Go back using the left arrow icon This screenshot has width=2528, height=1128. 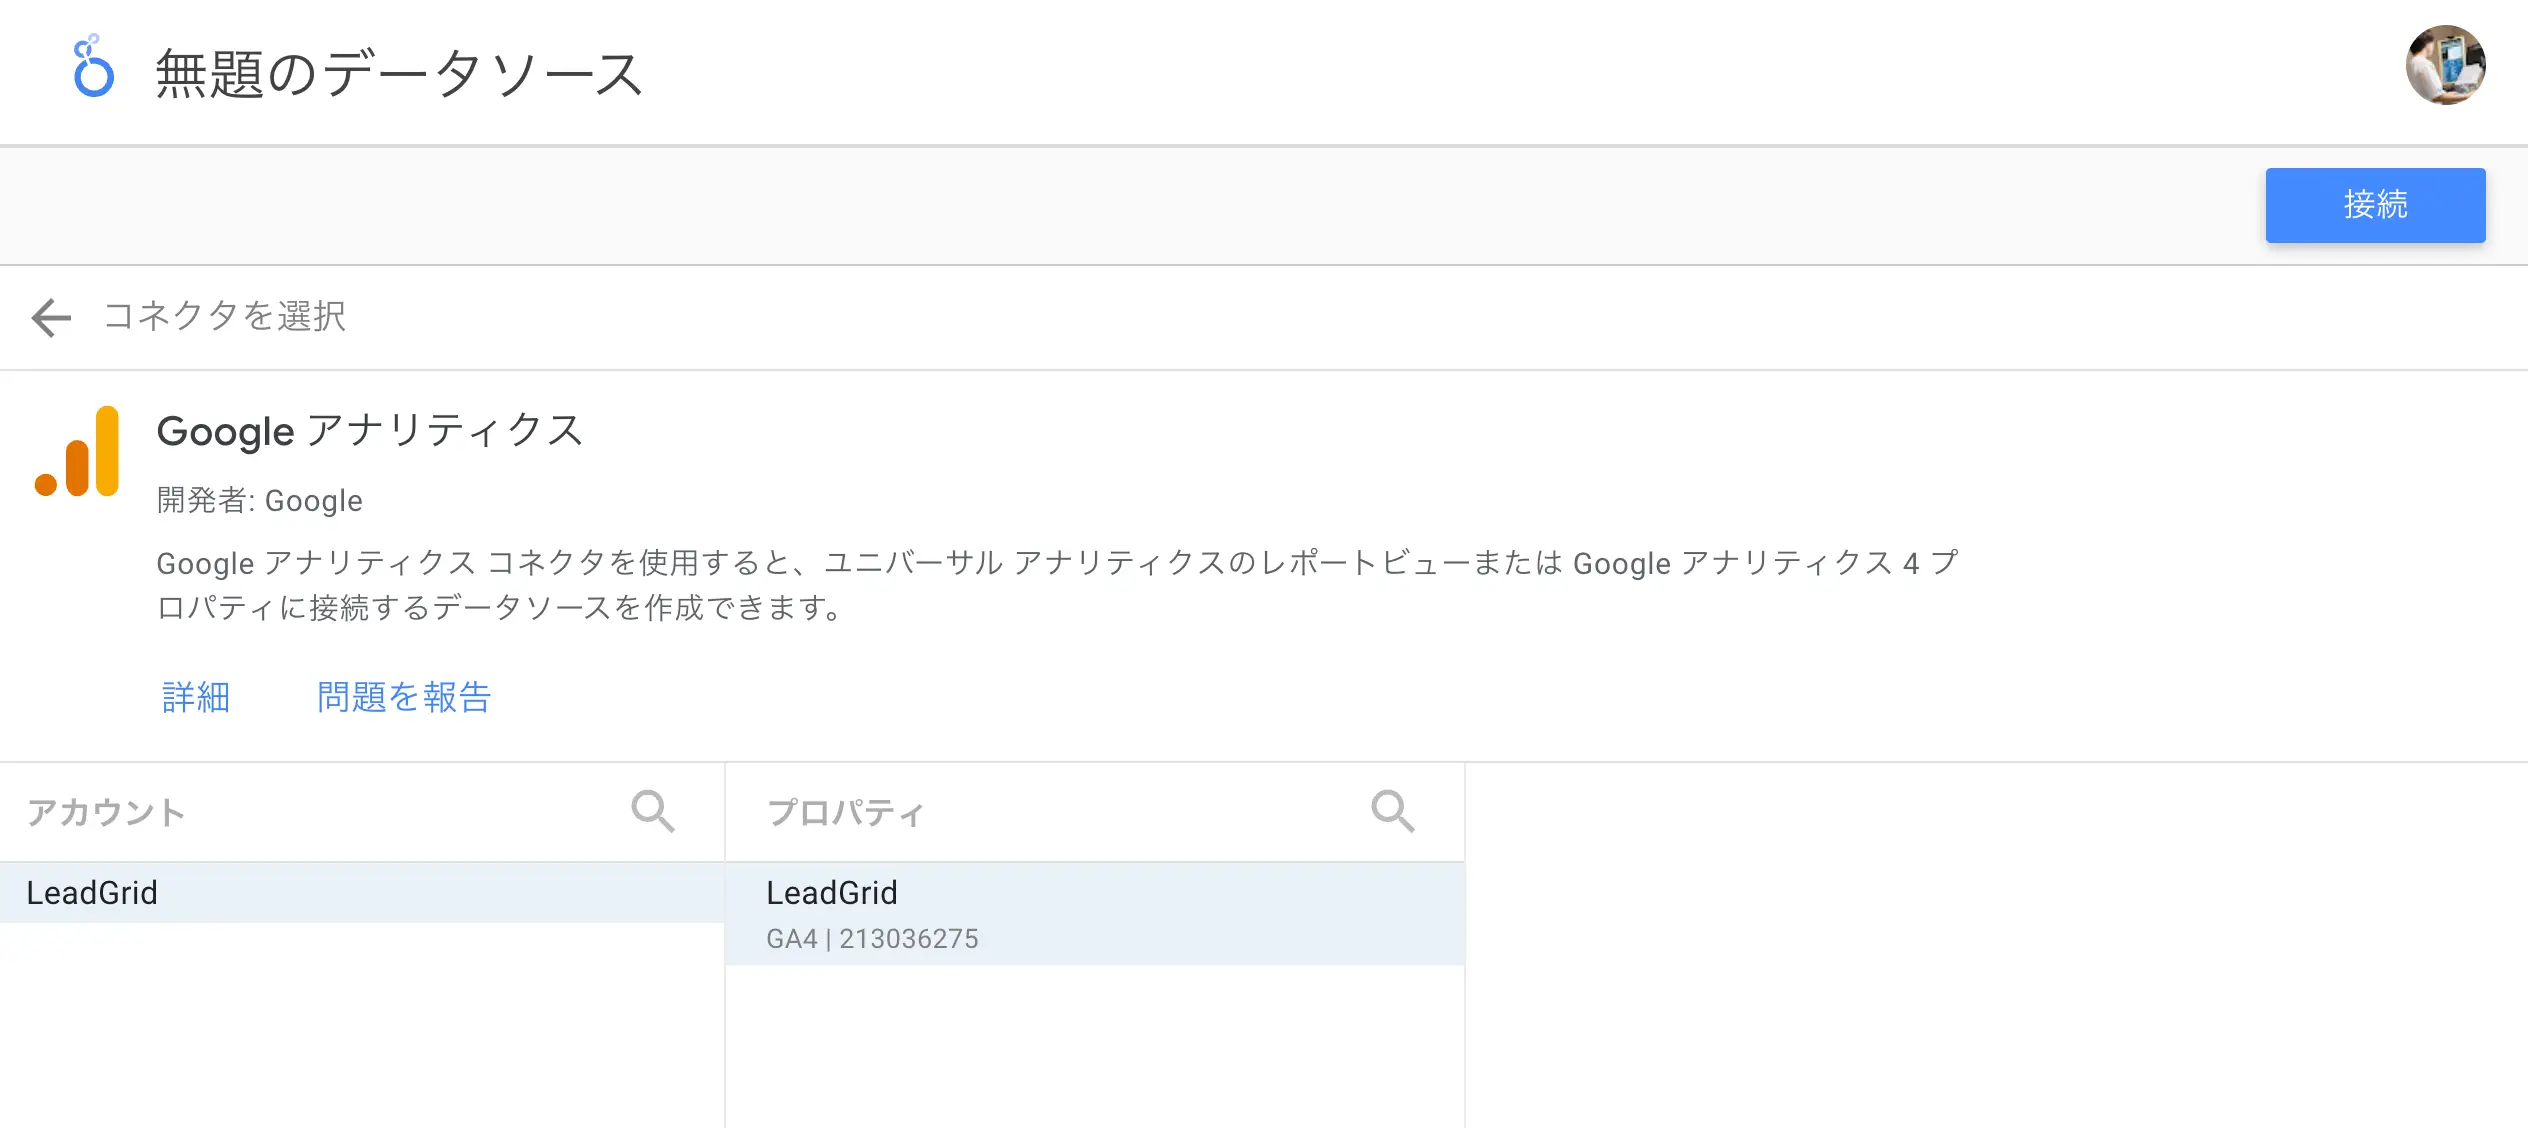pyautogui.click(x=51, y=318)
